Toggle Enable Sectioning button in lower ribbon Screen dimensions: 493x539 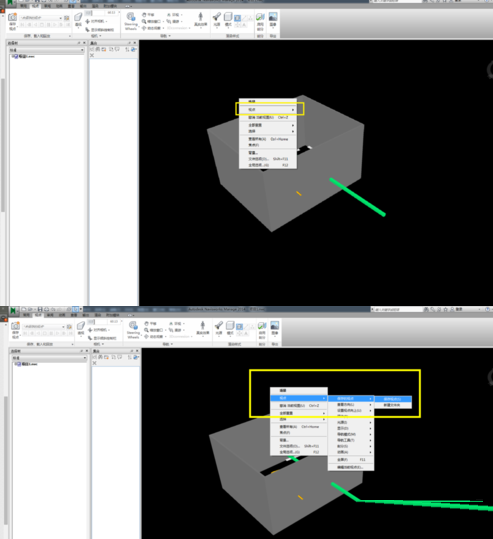coord(262,325)
